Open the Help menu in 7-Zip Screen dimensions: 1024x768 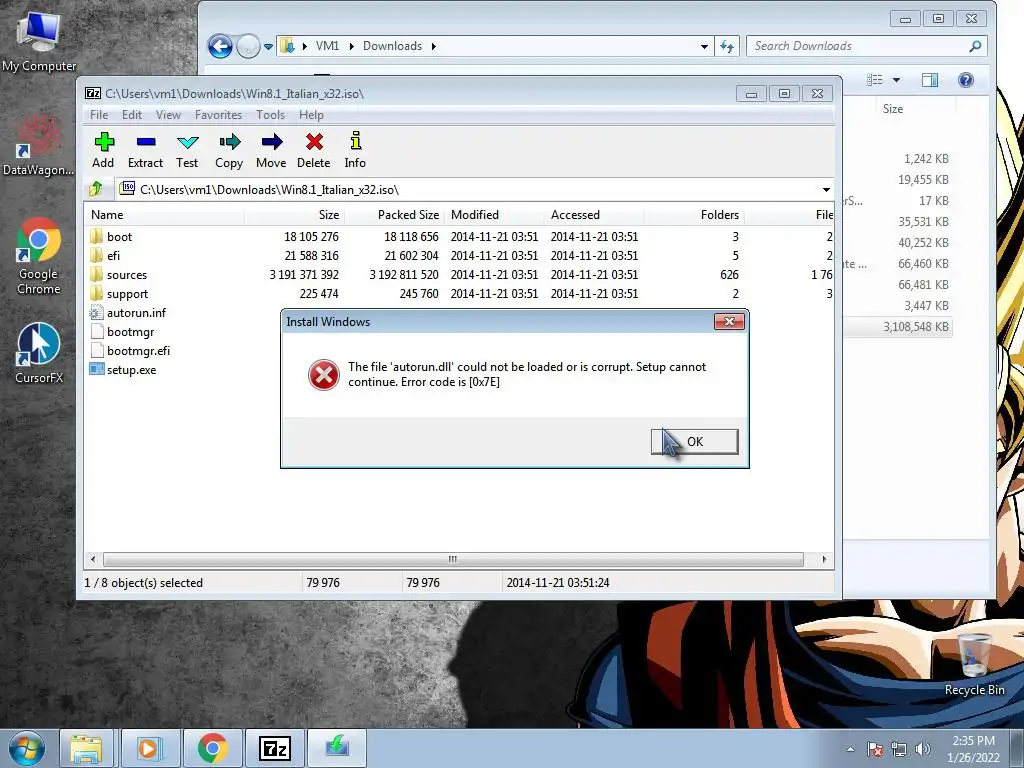coord(312,115)
